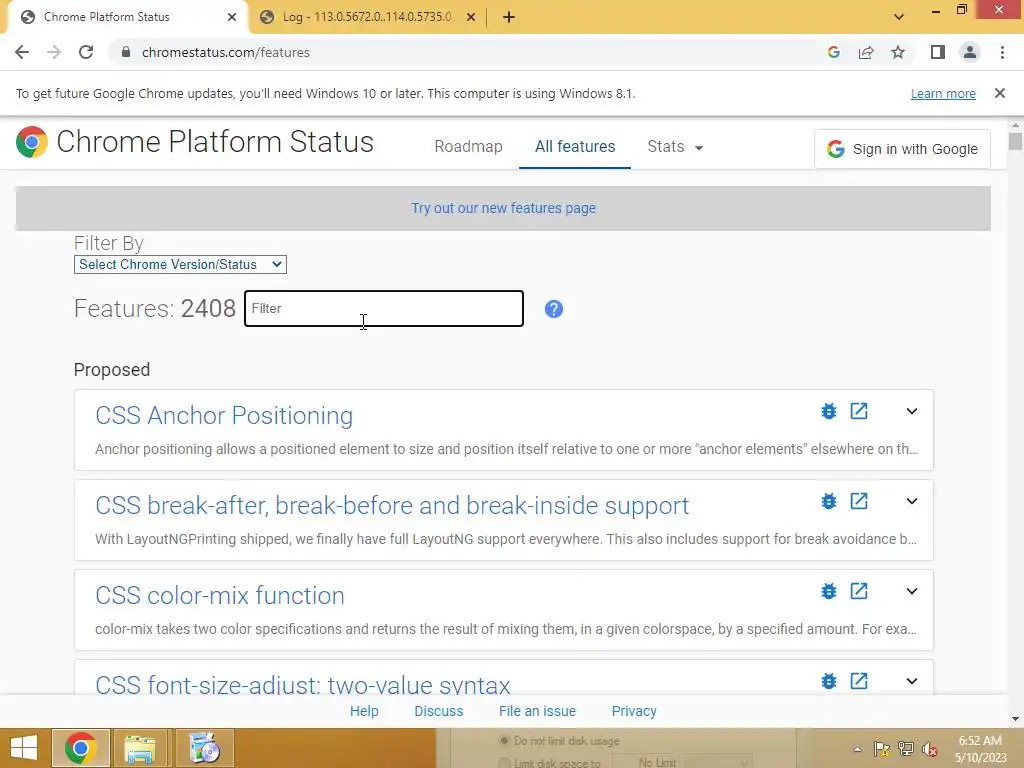Open the Privacy footer link
1024x768 pixels.
point(633,711)
